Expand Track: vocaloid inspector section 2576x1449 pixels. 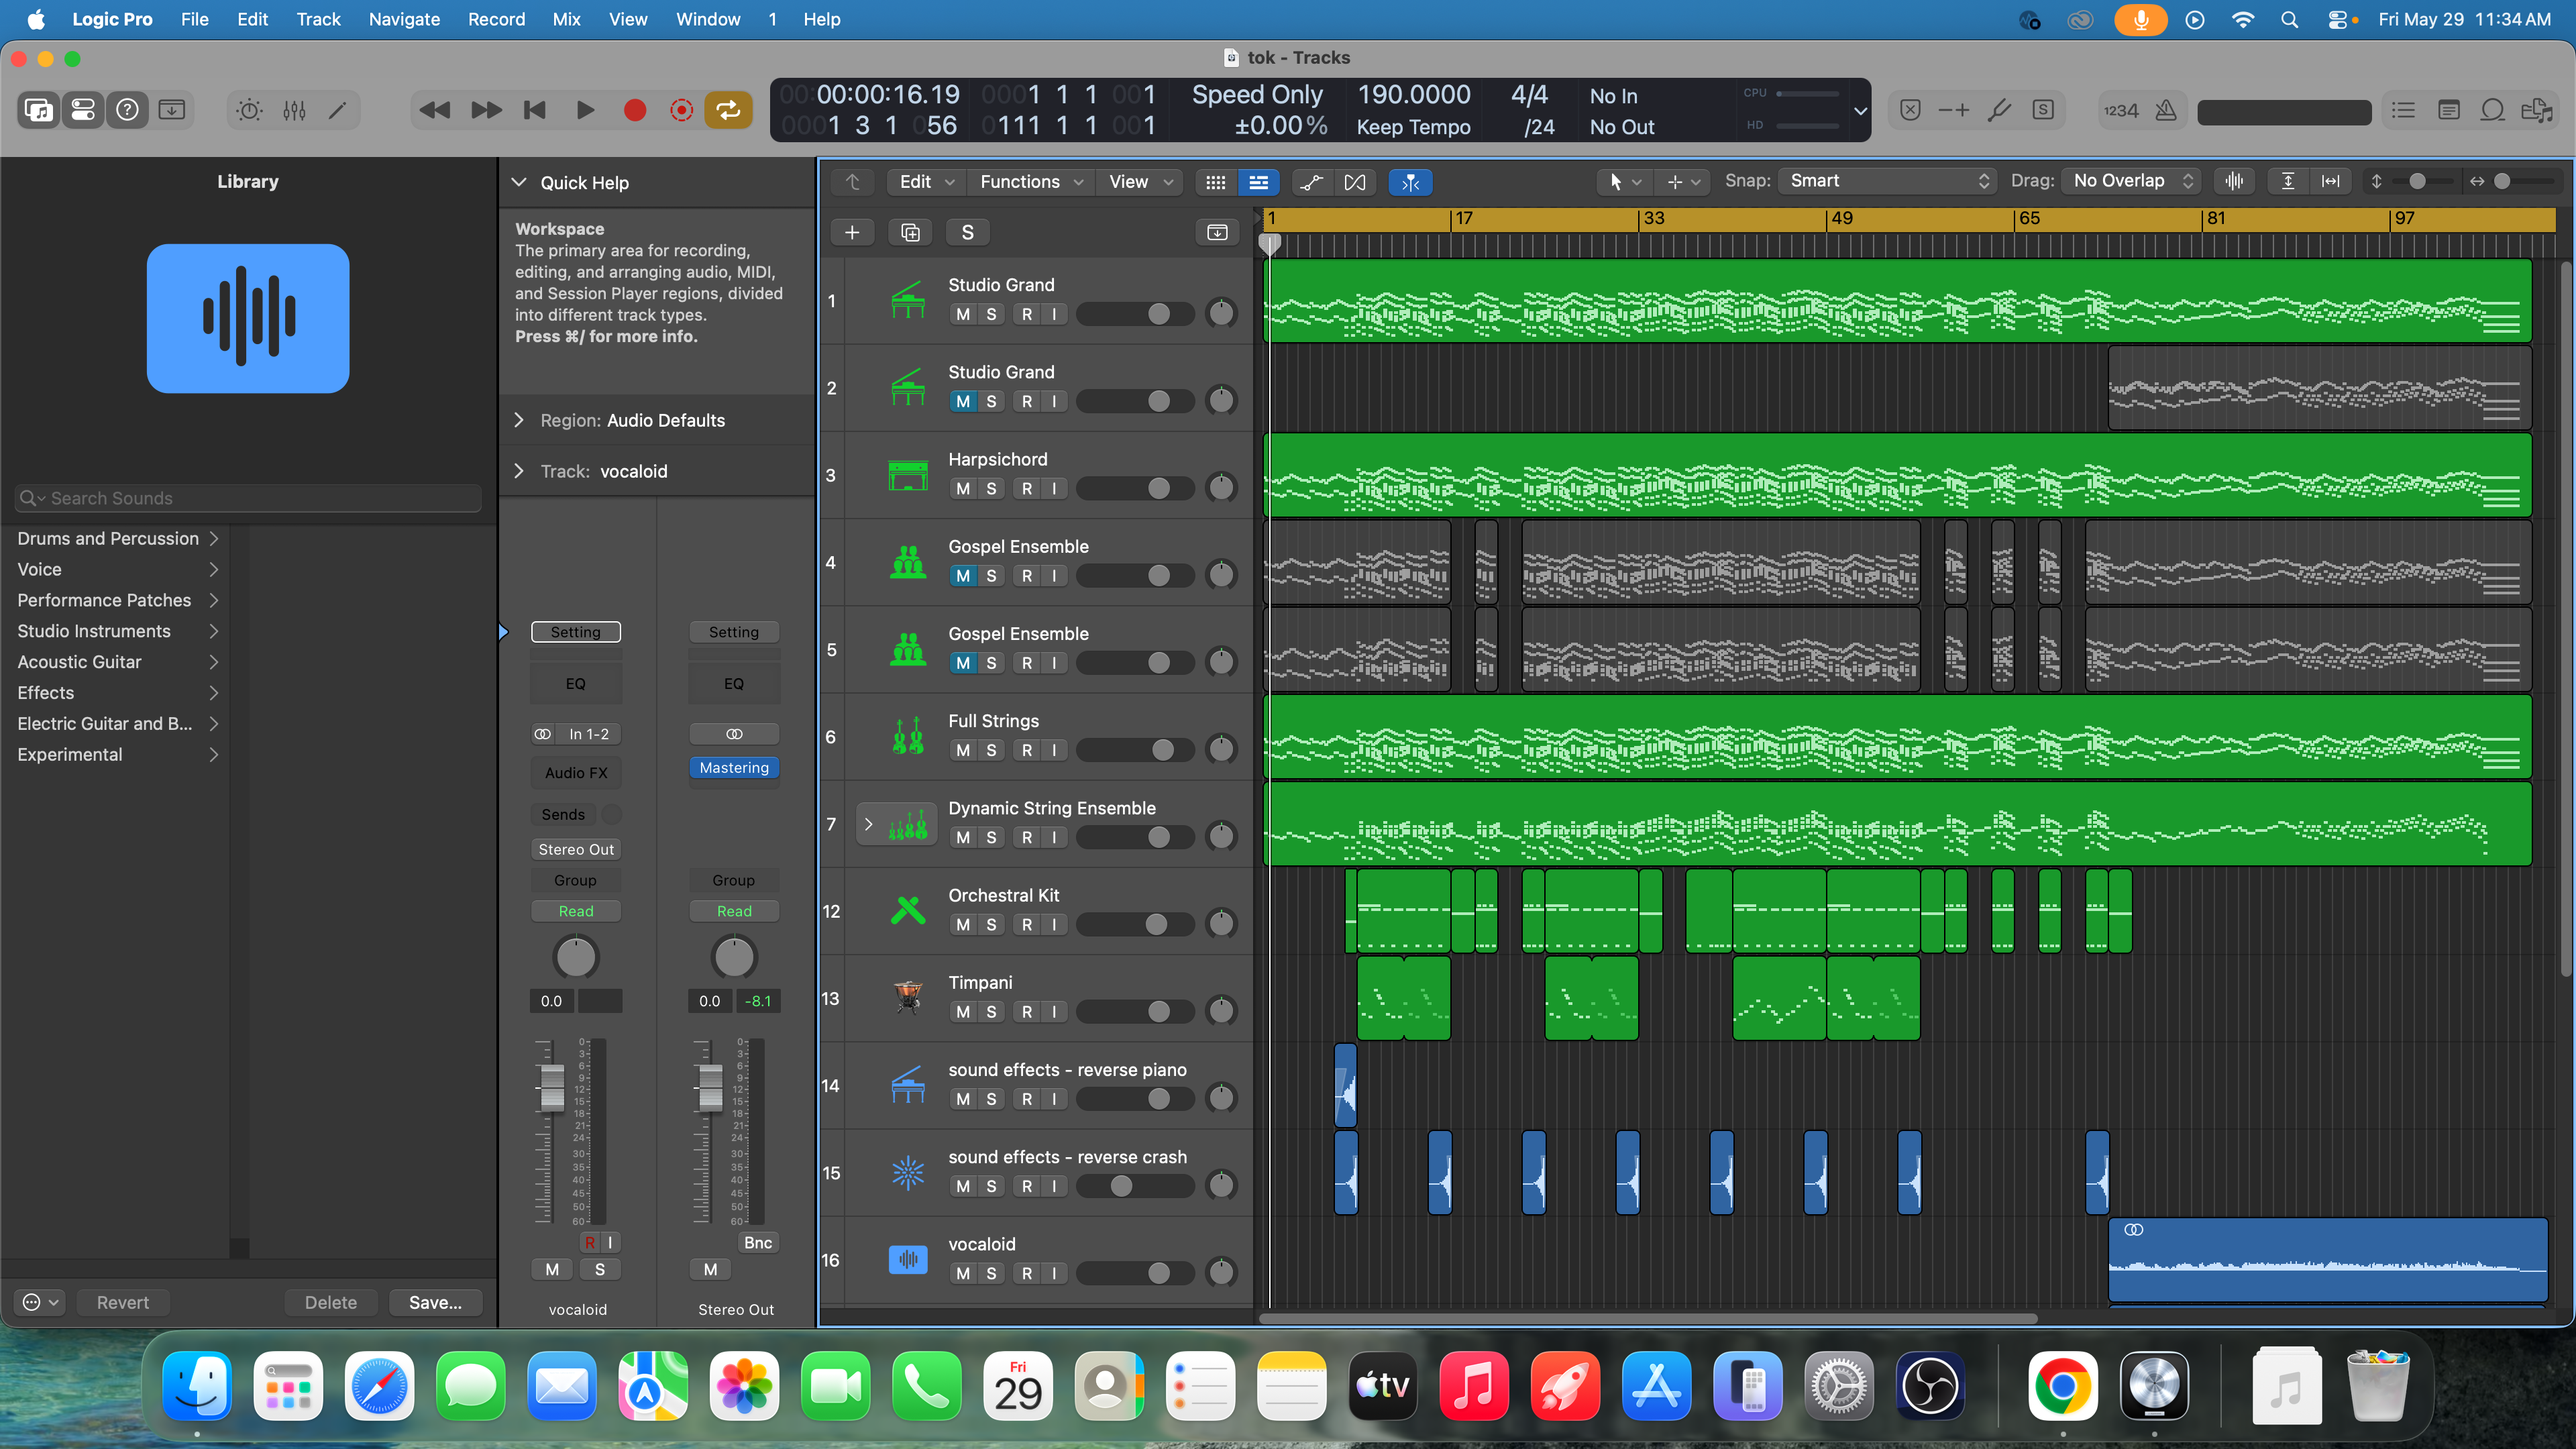[x=519, y=471]
